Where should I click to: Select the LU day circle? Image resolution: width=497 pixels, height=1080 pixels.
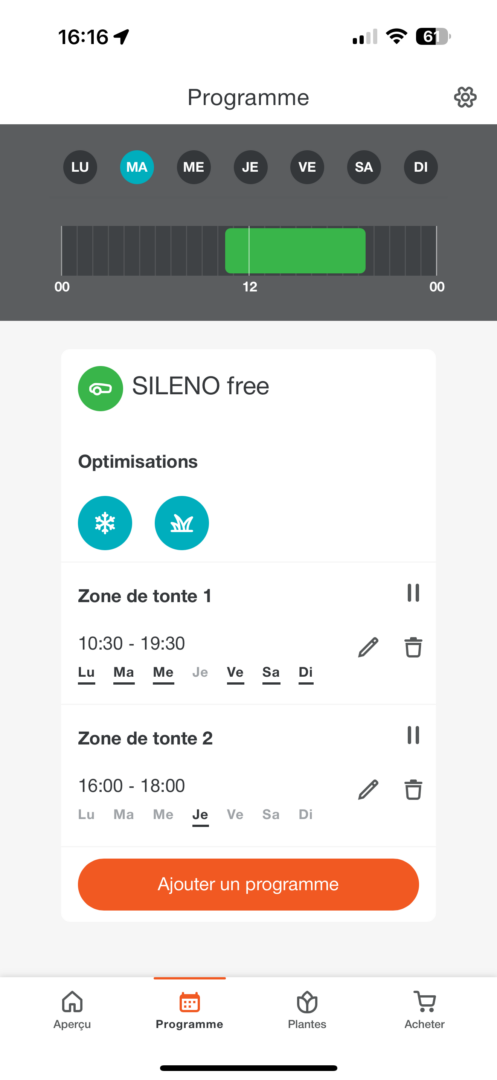[x=81, y=167]
